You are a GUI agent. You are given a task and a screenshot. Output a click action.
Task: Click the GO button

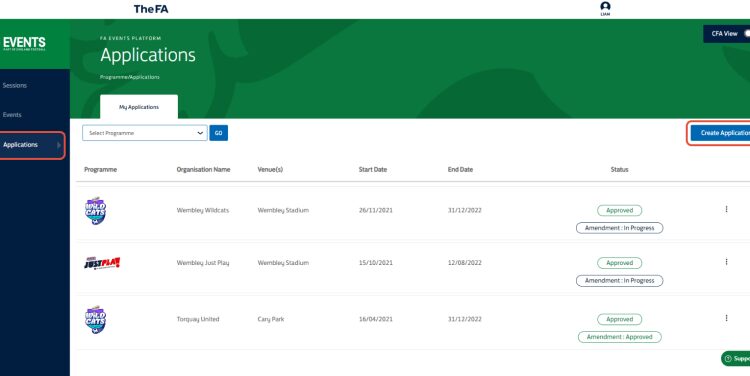coord(219,133)
